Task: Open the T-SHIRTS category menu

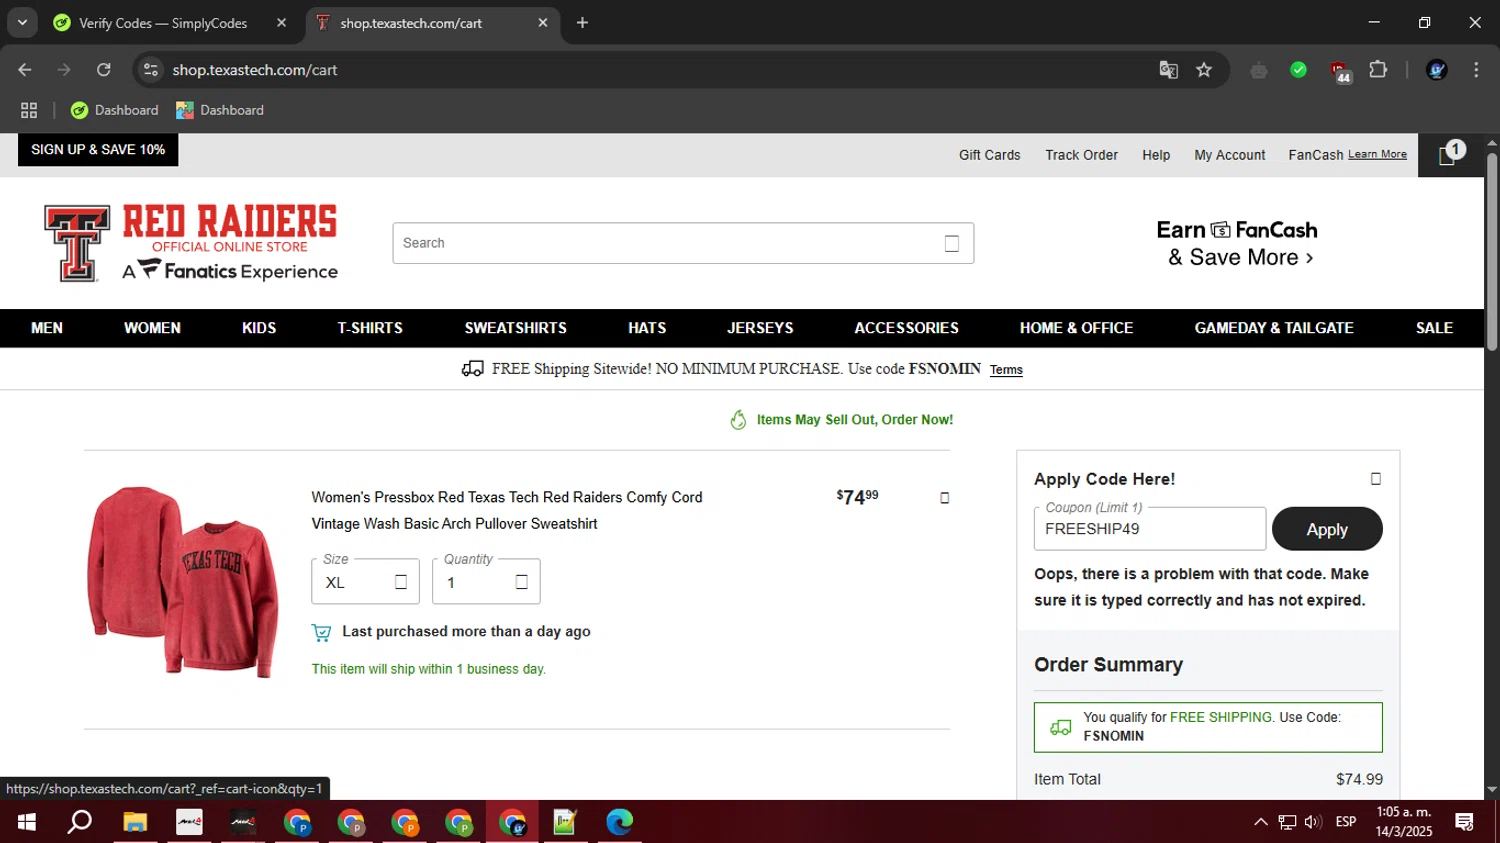Action: tap(370, 328)
